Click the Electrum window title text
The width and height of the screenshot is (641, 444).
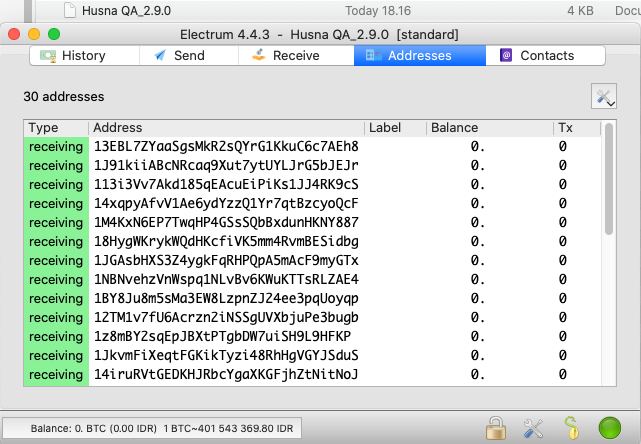[319, 34]
